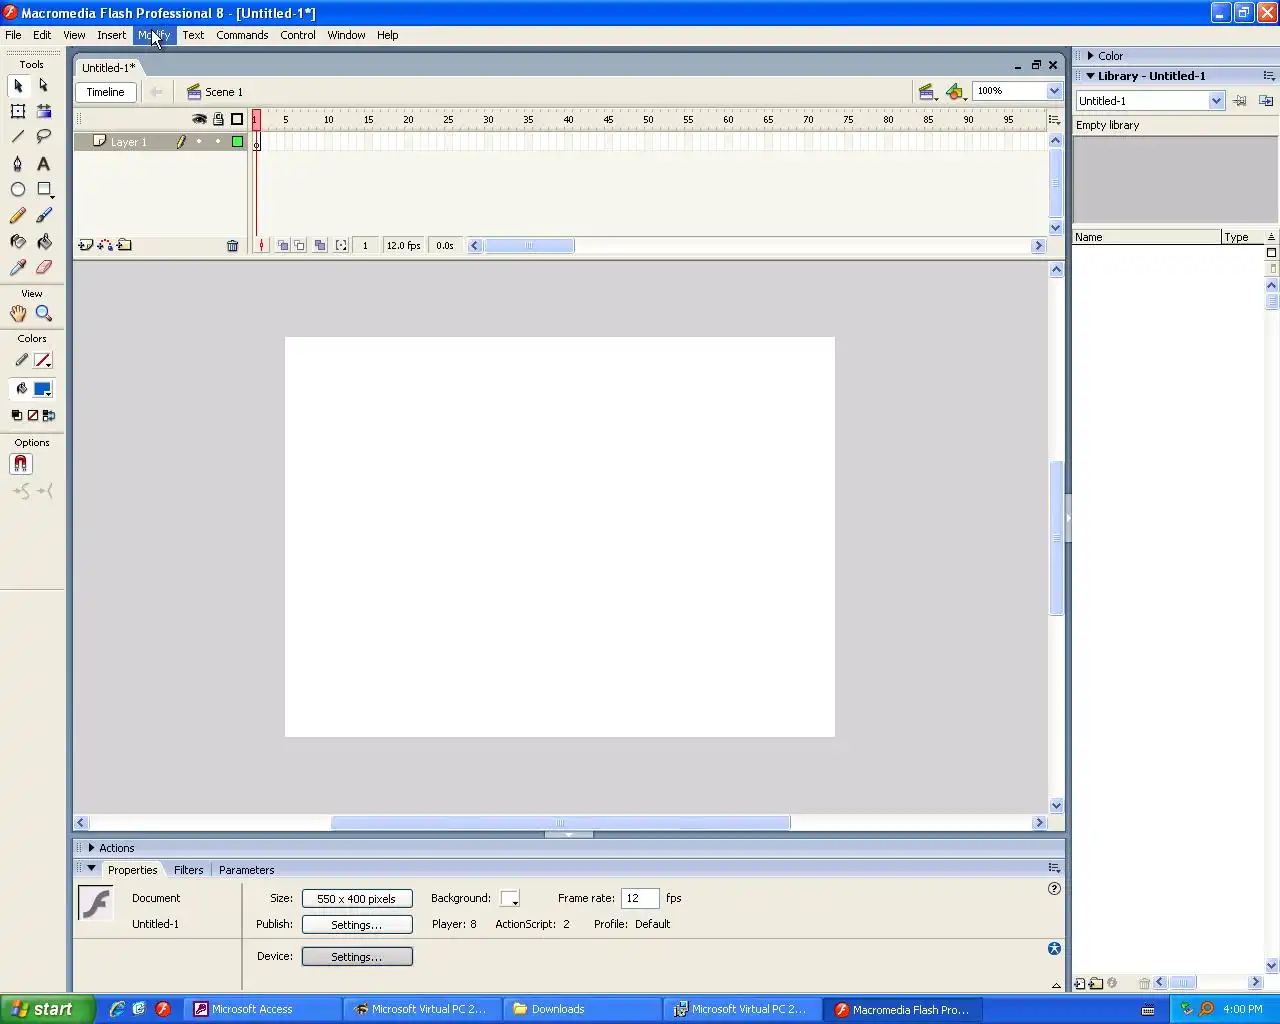The height and width of the screenshot is (1024, 1280).
Task: Open the File menu
Action: [x=13, y=35]
